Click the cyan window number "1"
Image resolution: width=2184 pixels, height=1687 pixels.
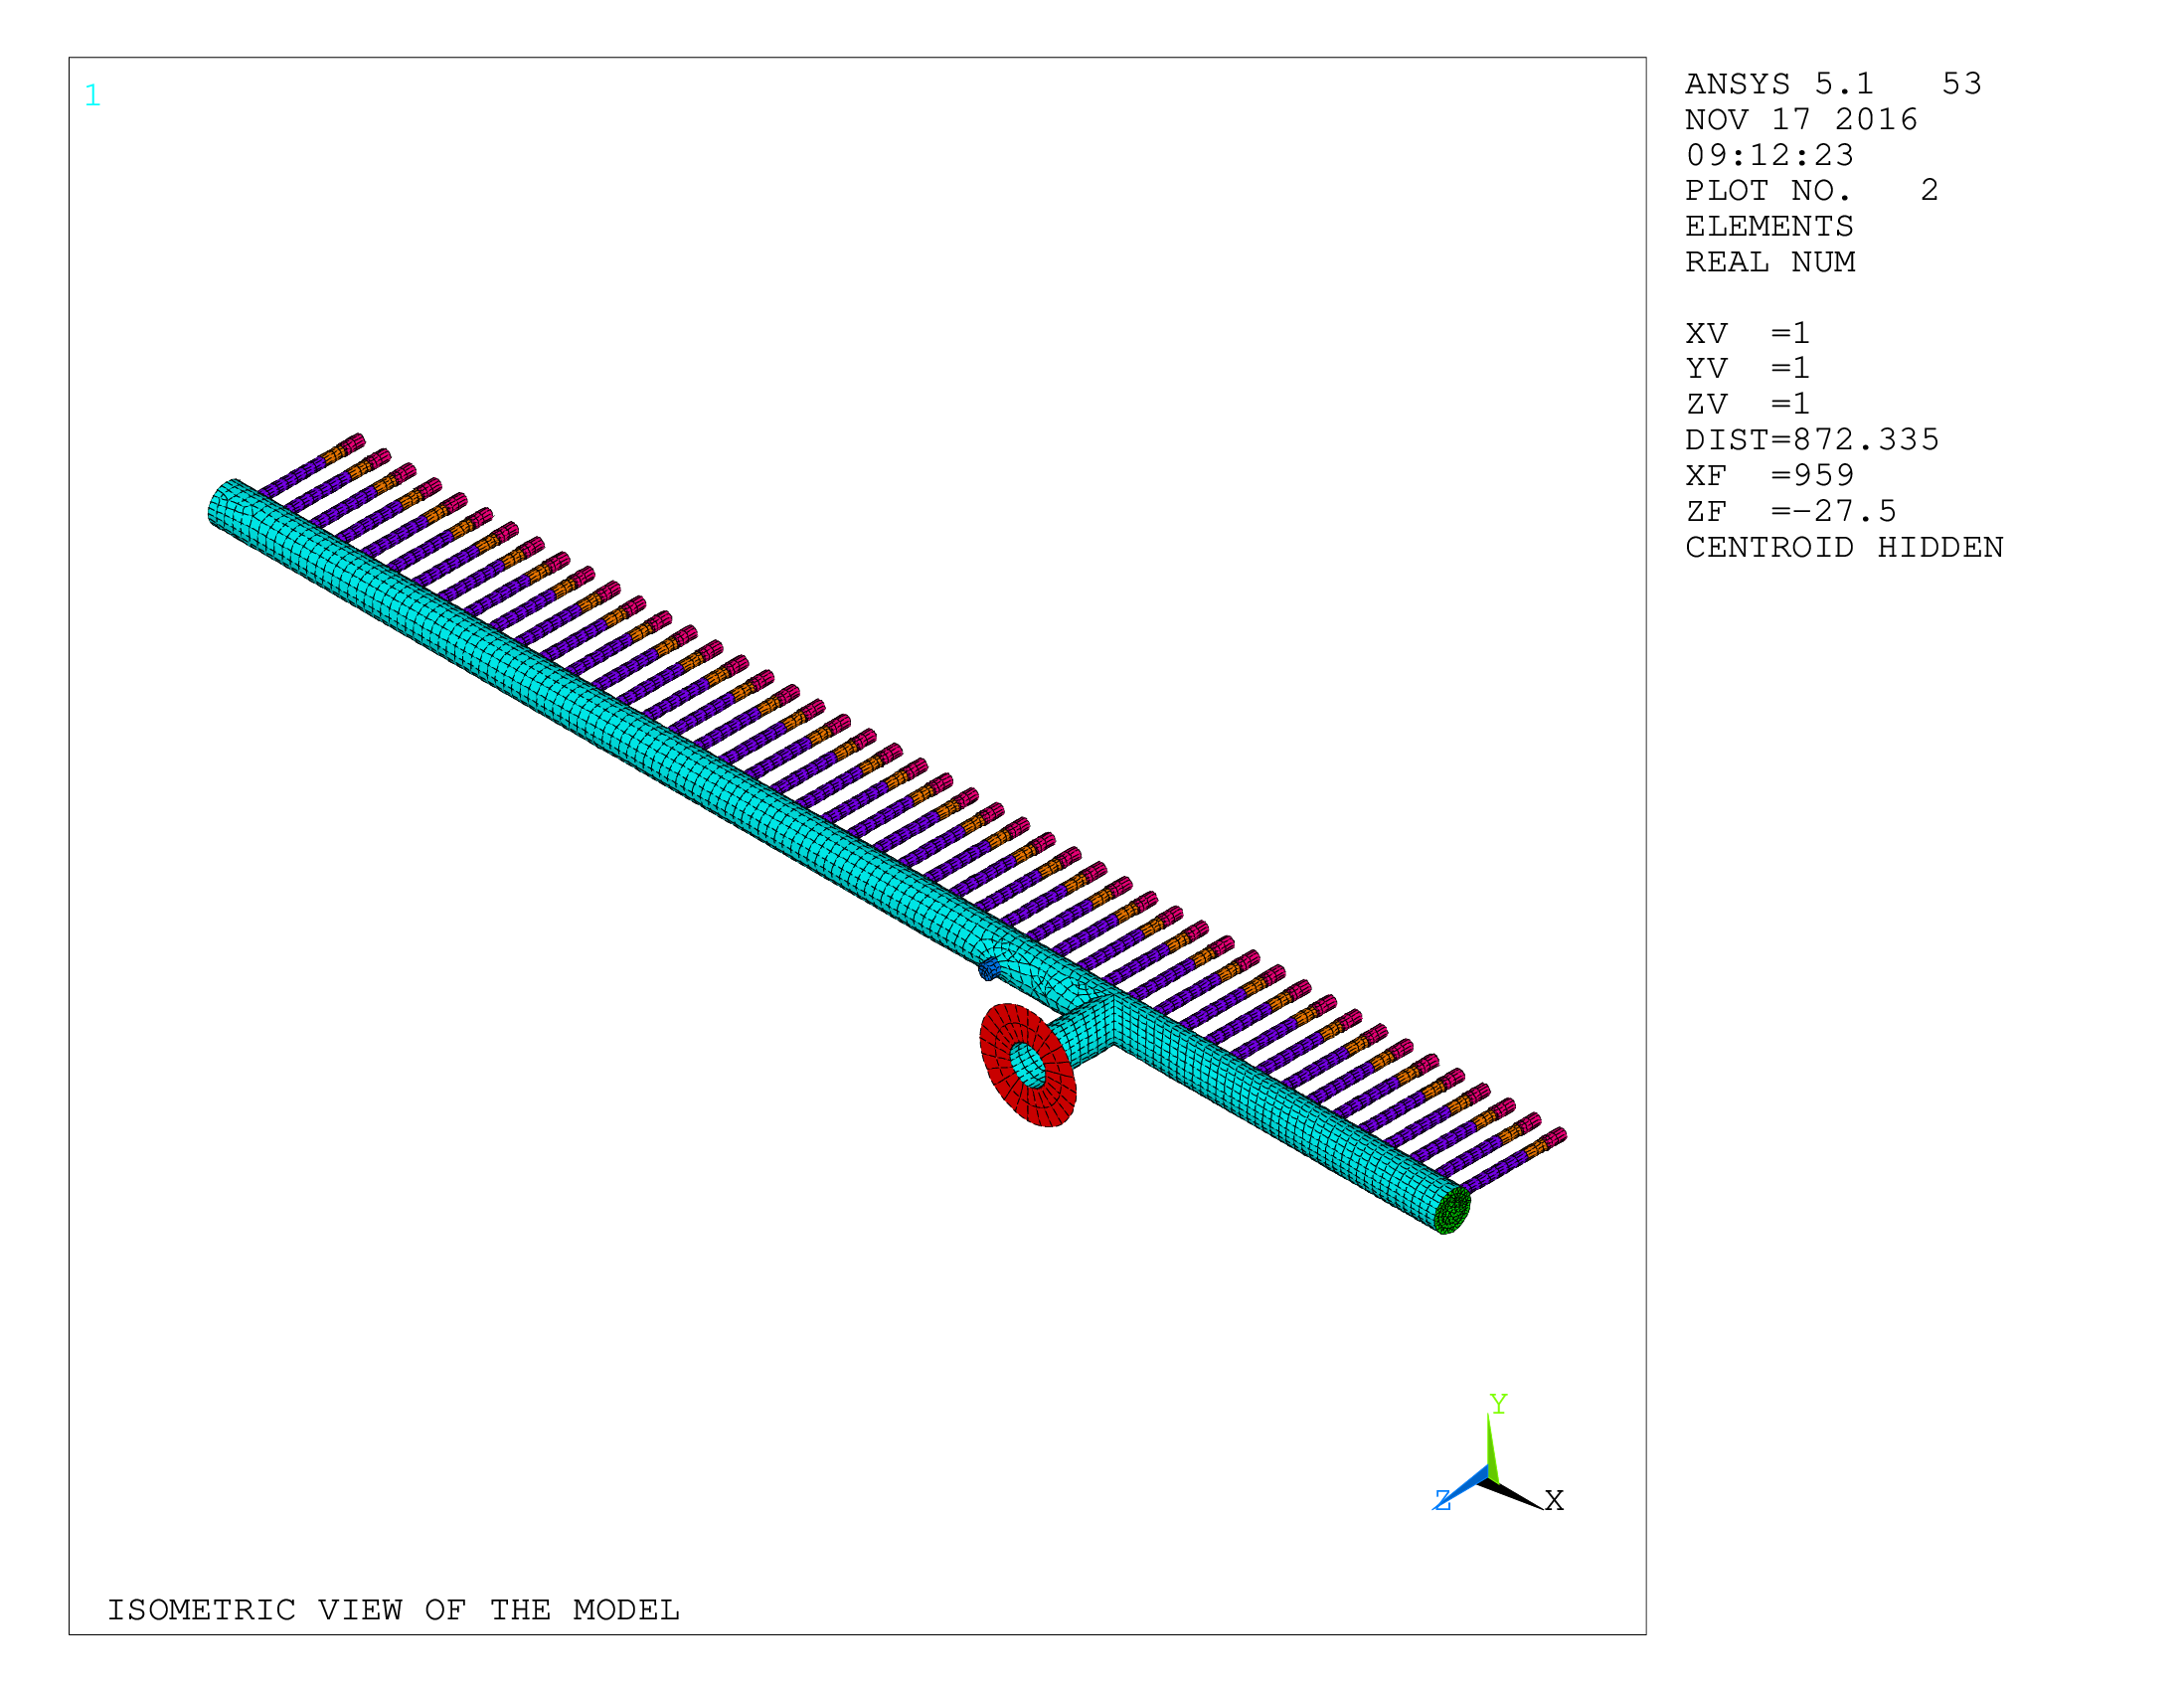tap(92, 96)
